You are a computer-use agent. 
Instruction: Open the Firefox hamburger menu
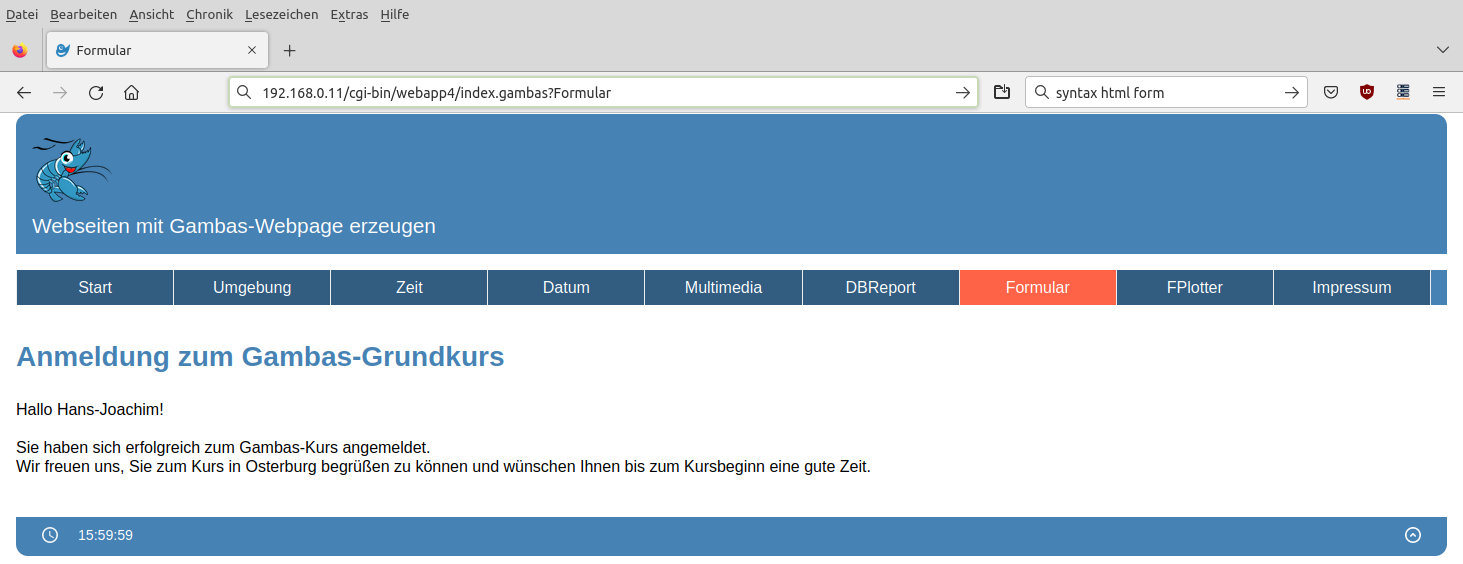(x=1439, y=93)
